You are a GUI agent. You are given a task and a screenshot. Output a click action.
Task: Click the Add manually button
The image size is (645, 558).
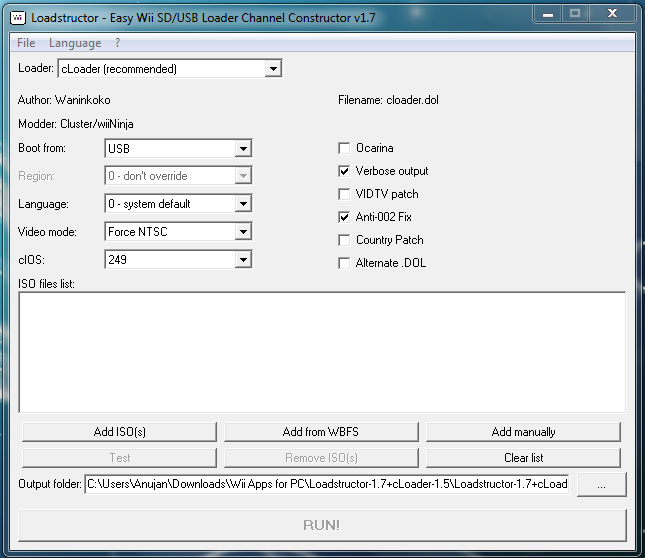pos(523,432)
